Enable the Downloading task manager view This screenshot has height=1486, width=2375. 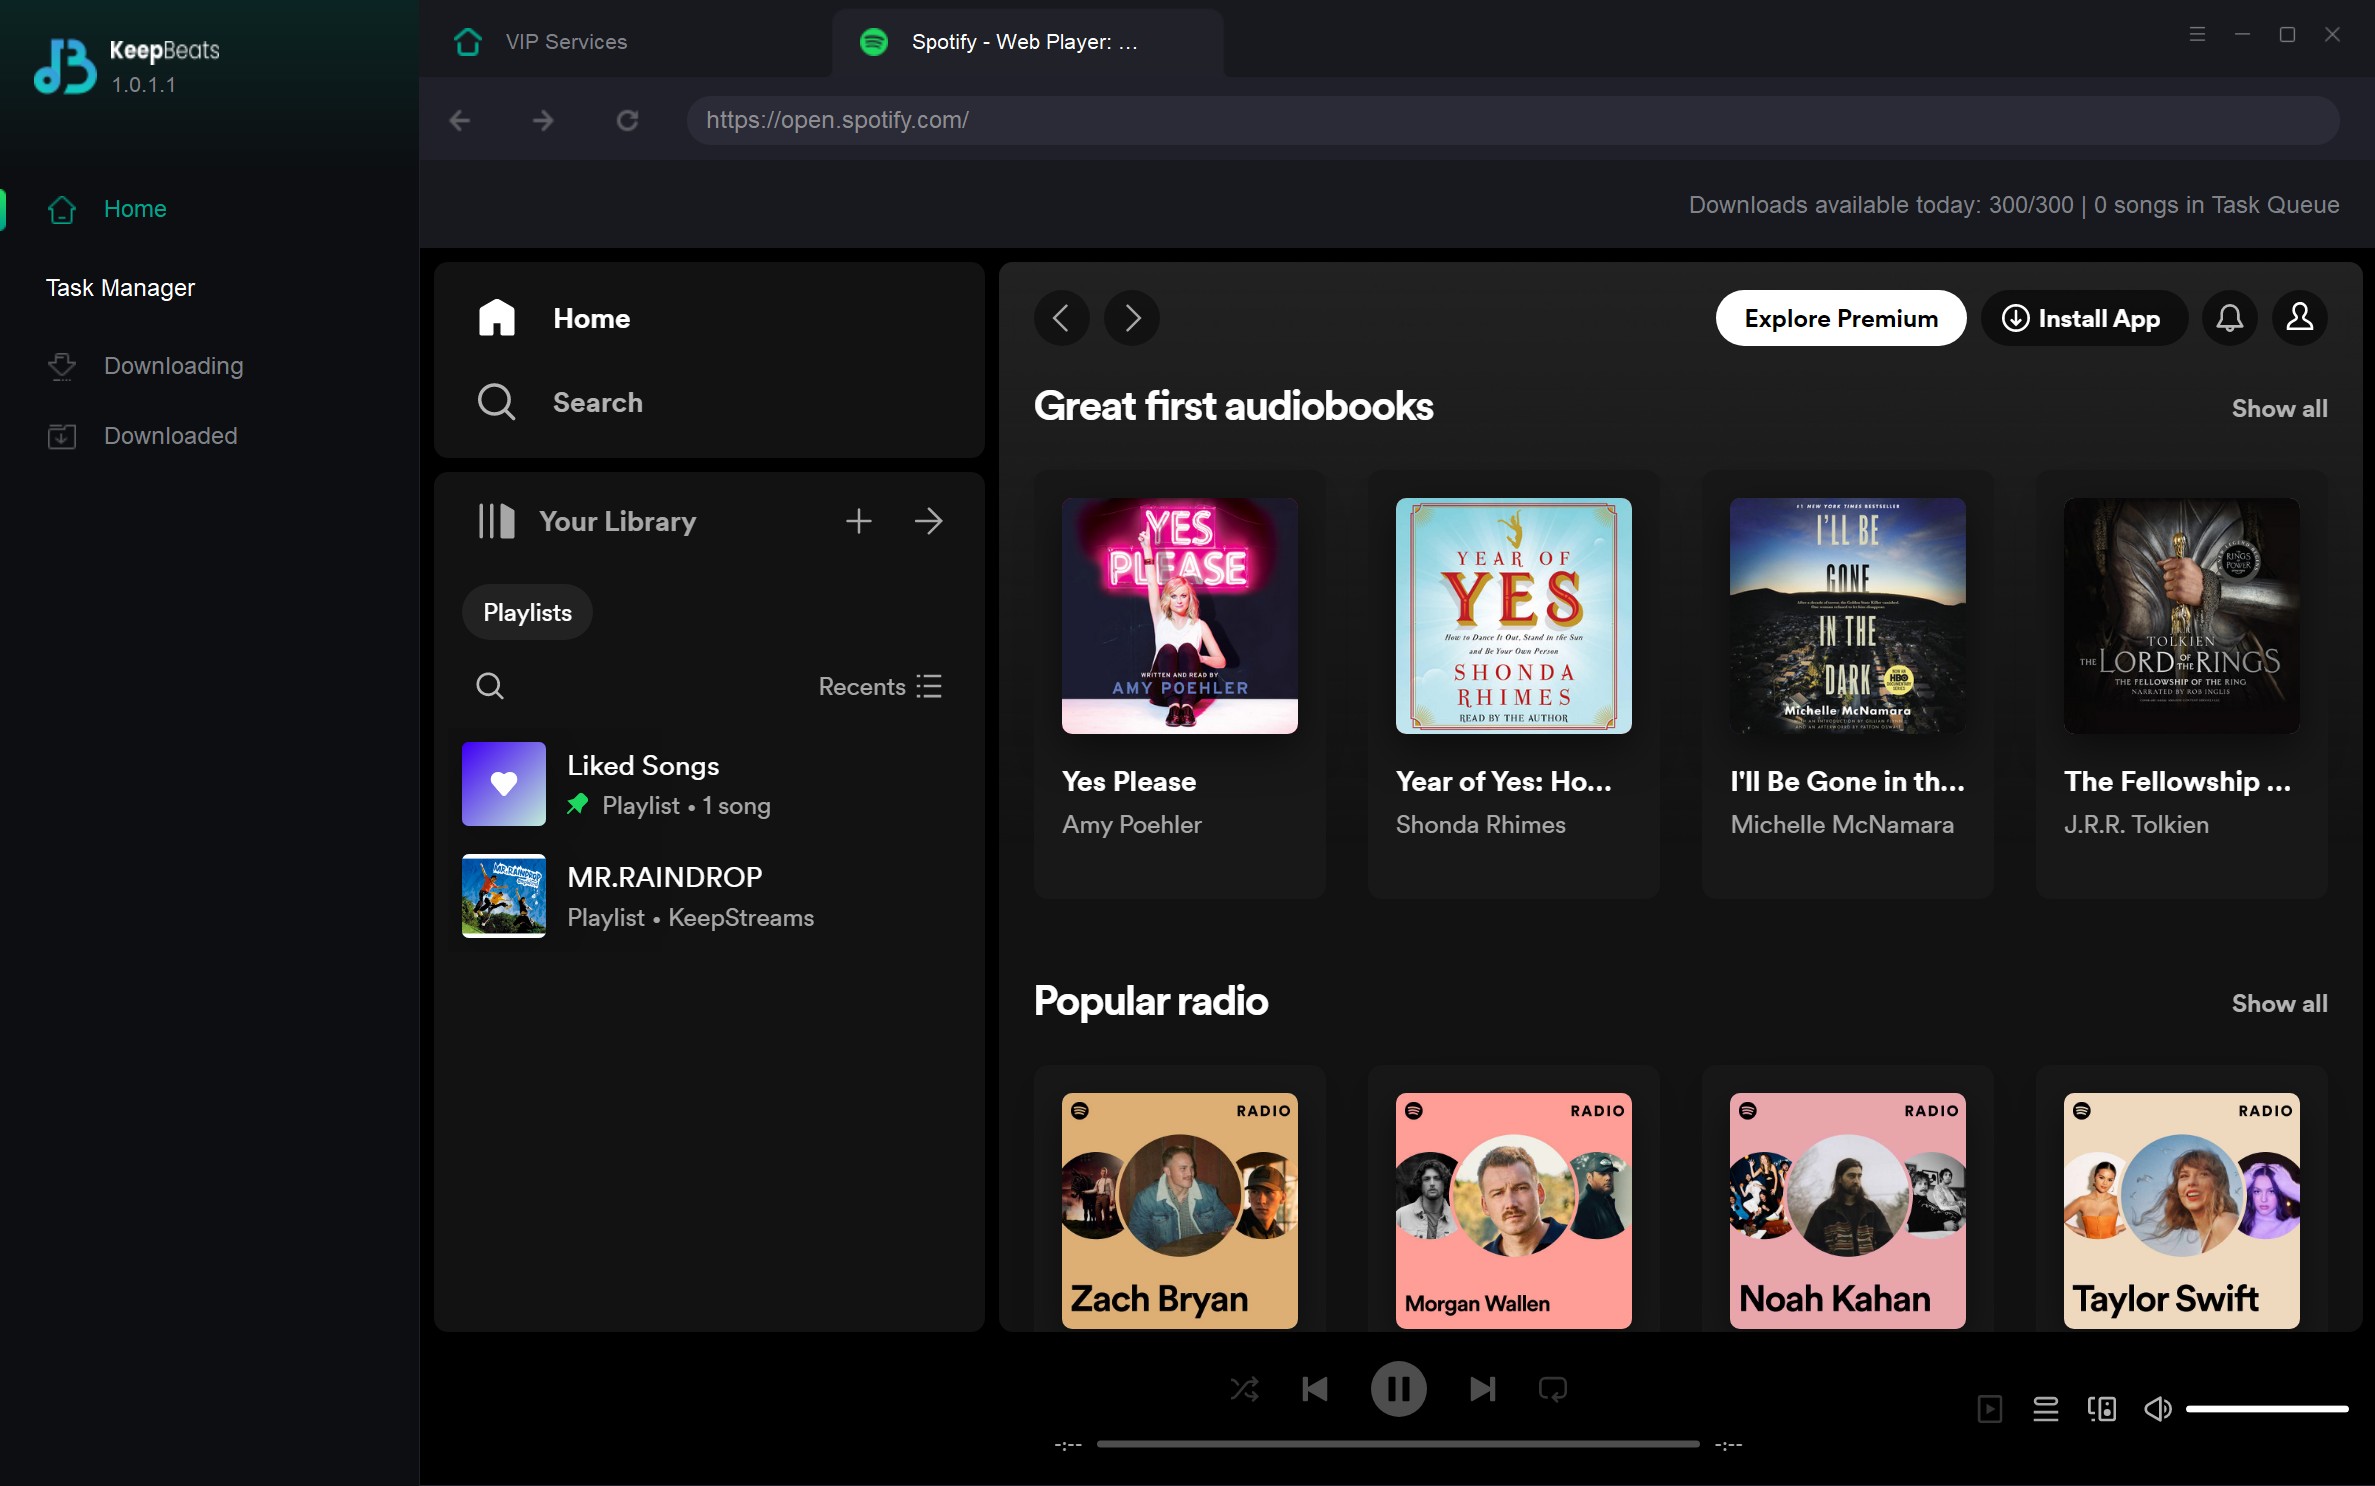point(173,365)
